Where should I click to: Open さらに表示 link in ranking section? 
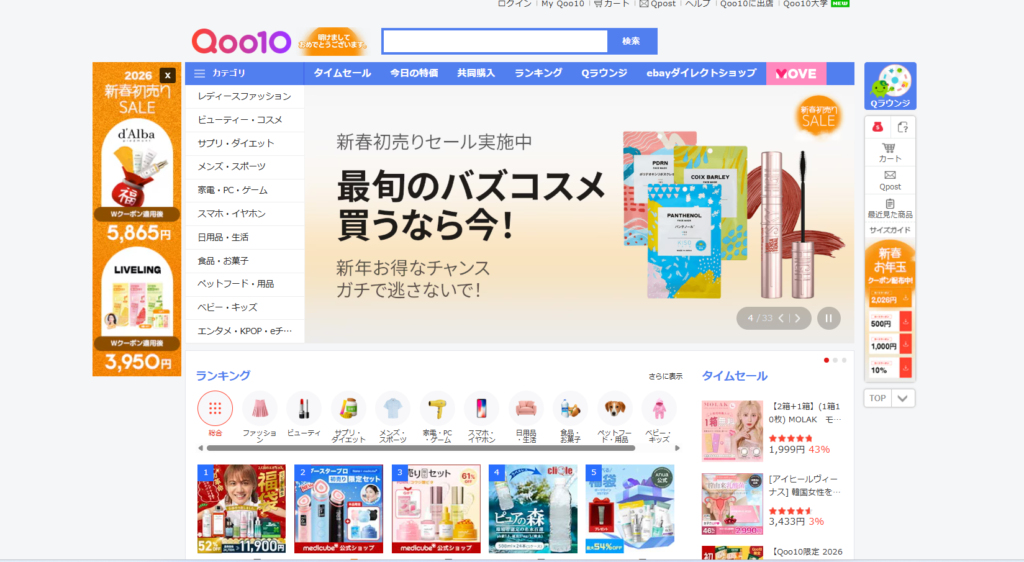click(x=665, y=377)
